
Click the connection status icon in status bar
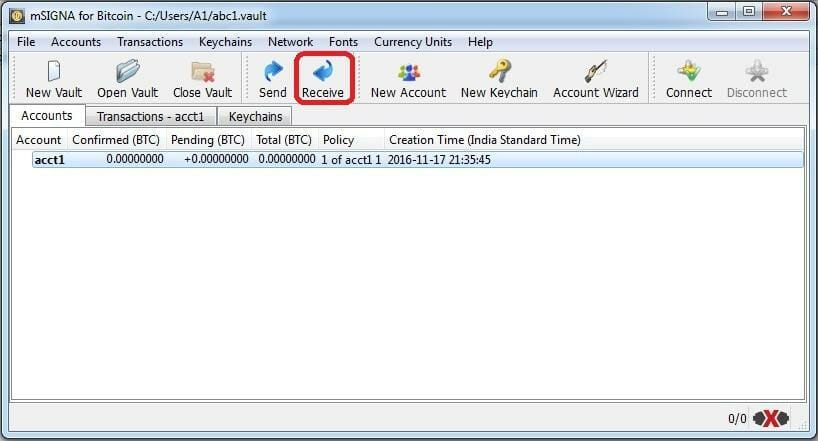(x=771, y=418)
